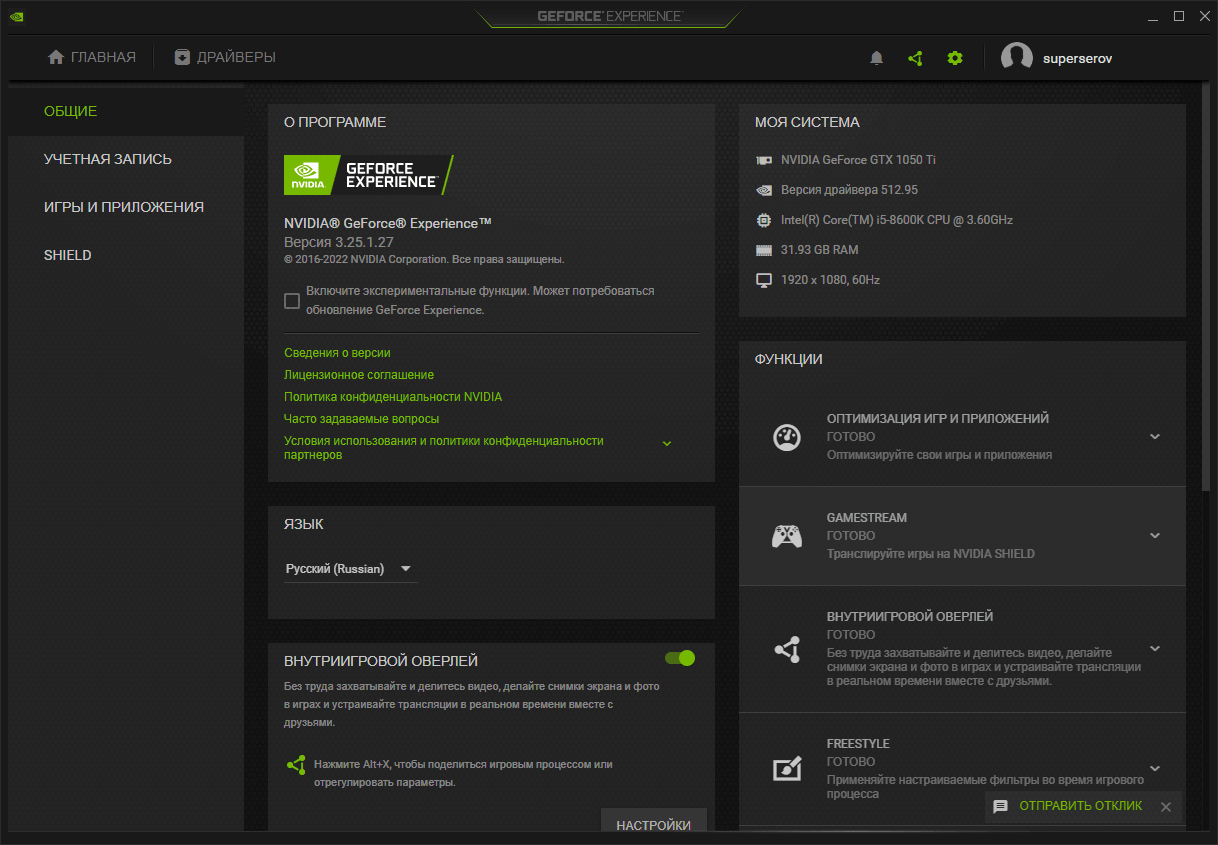1218x845 pixels.
Task: Click the monitor icon beside 1920 x 1080
Action: tap(764, 280)
